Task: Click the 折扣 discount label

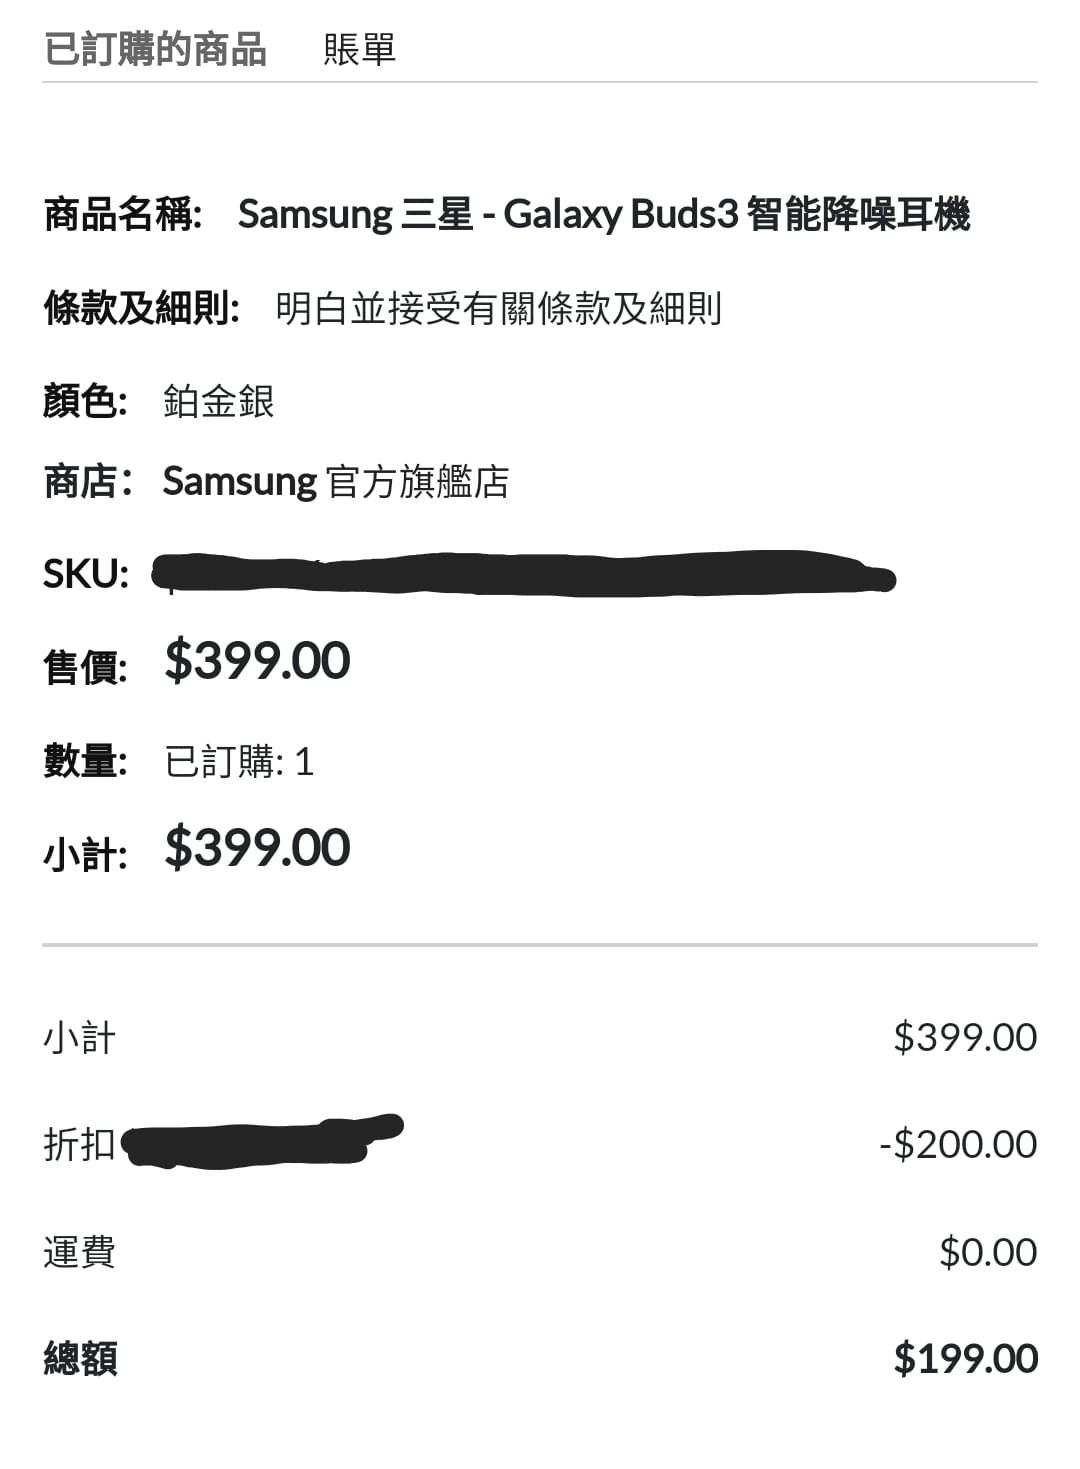Action: point(80,1144)
